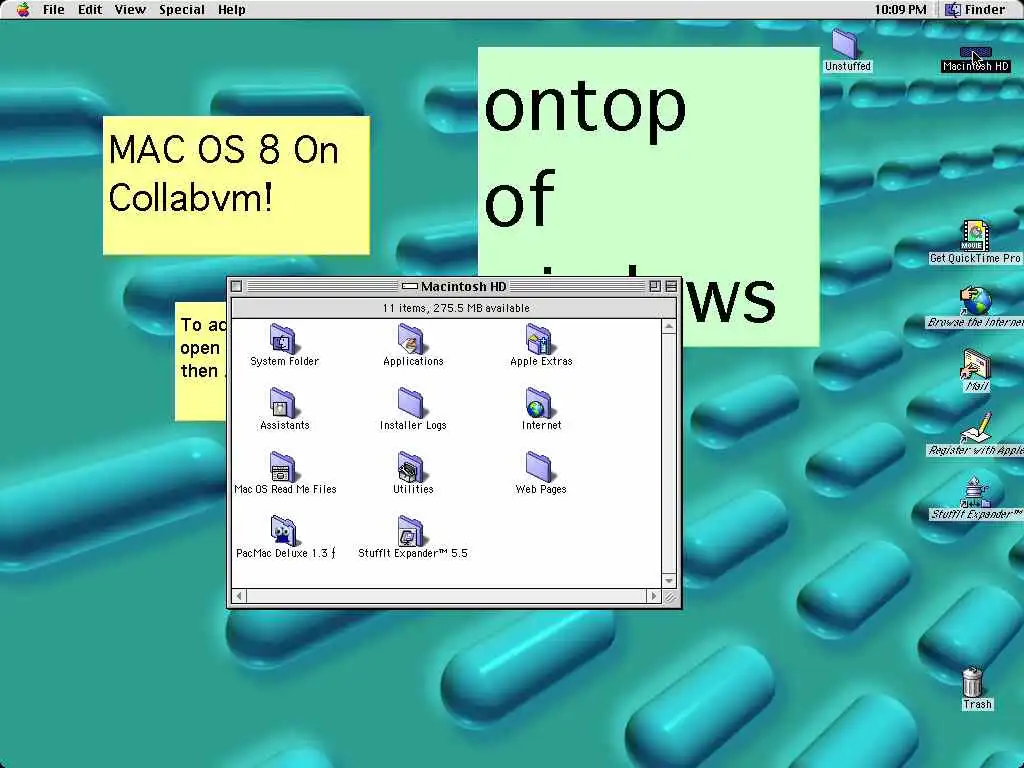The image size is (1024, 768).
Task: Click the yellow 'MAC OS 8 On Collabvm!' note
Action: (x=236, y=185)
